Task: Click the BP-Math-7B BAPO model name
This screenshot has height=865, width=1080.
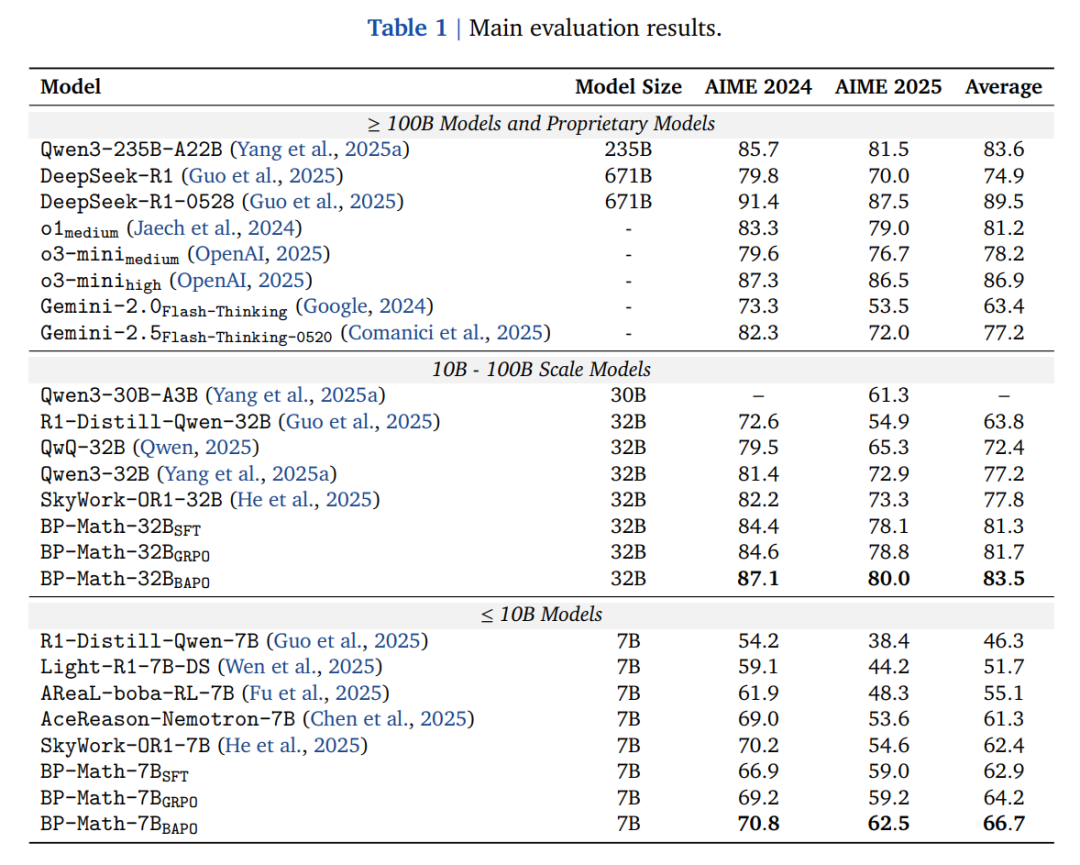Action: [x=118, y=825]
